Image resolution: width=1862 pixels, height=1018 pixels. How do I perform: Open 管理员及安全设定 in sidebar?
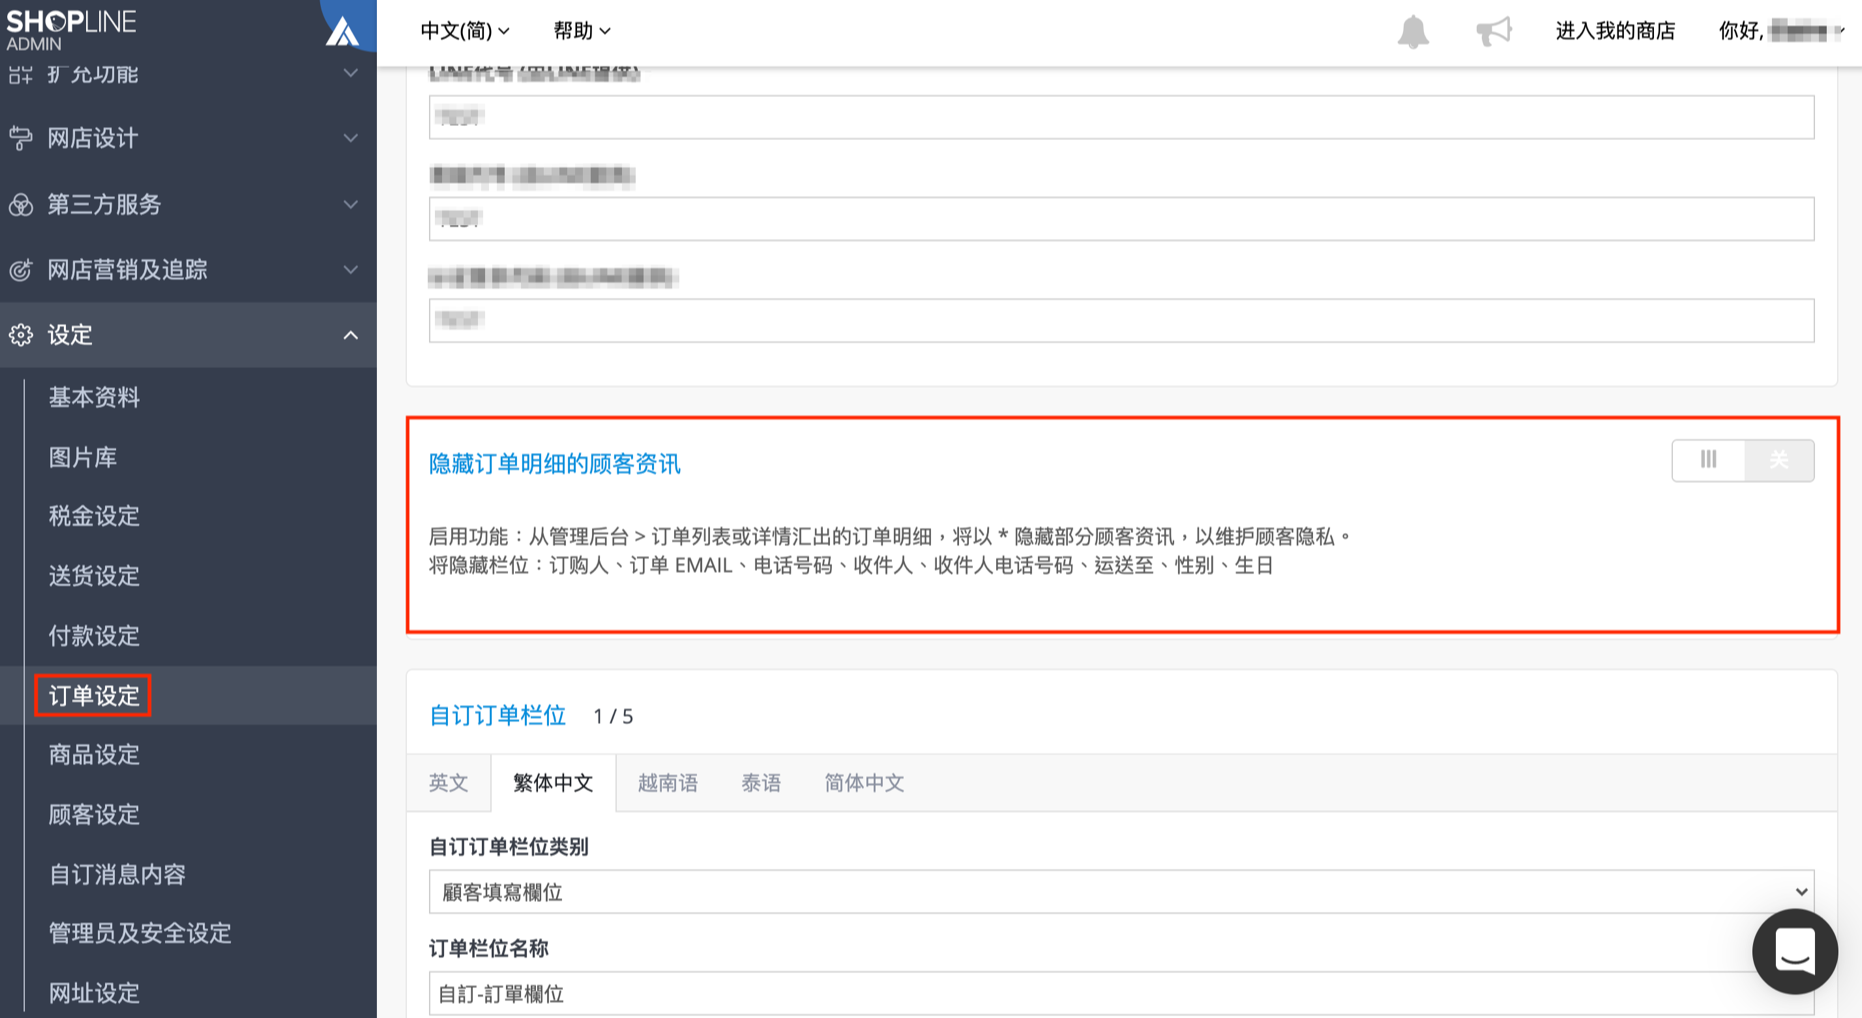point(141,934)
